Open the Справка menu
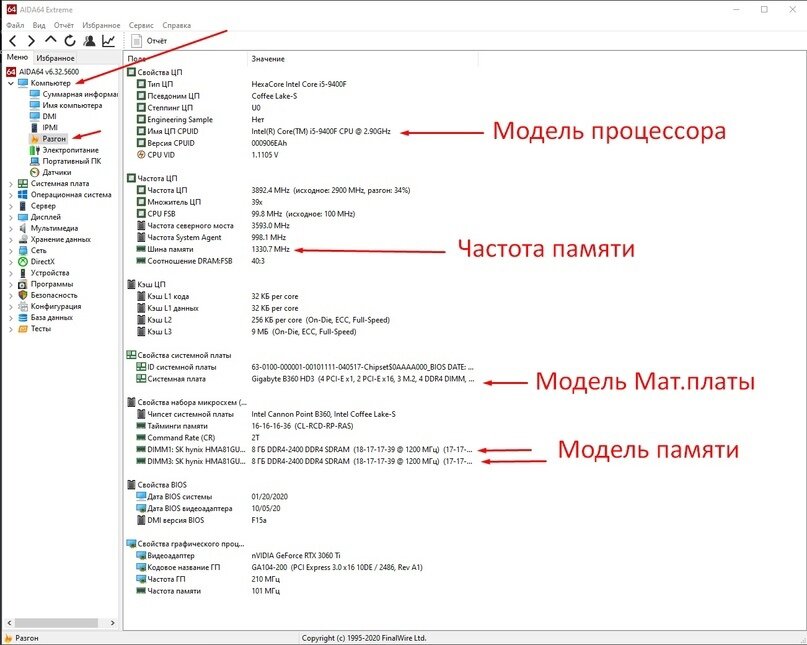 (177, 25)
